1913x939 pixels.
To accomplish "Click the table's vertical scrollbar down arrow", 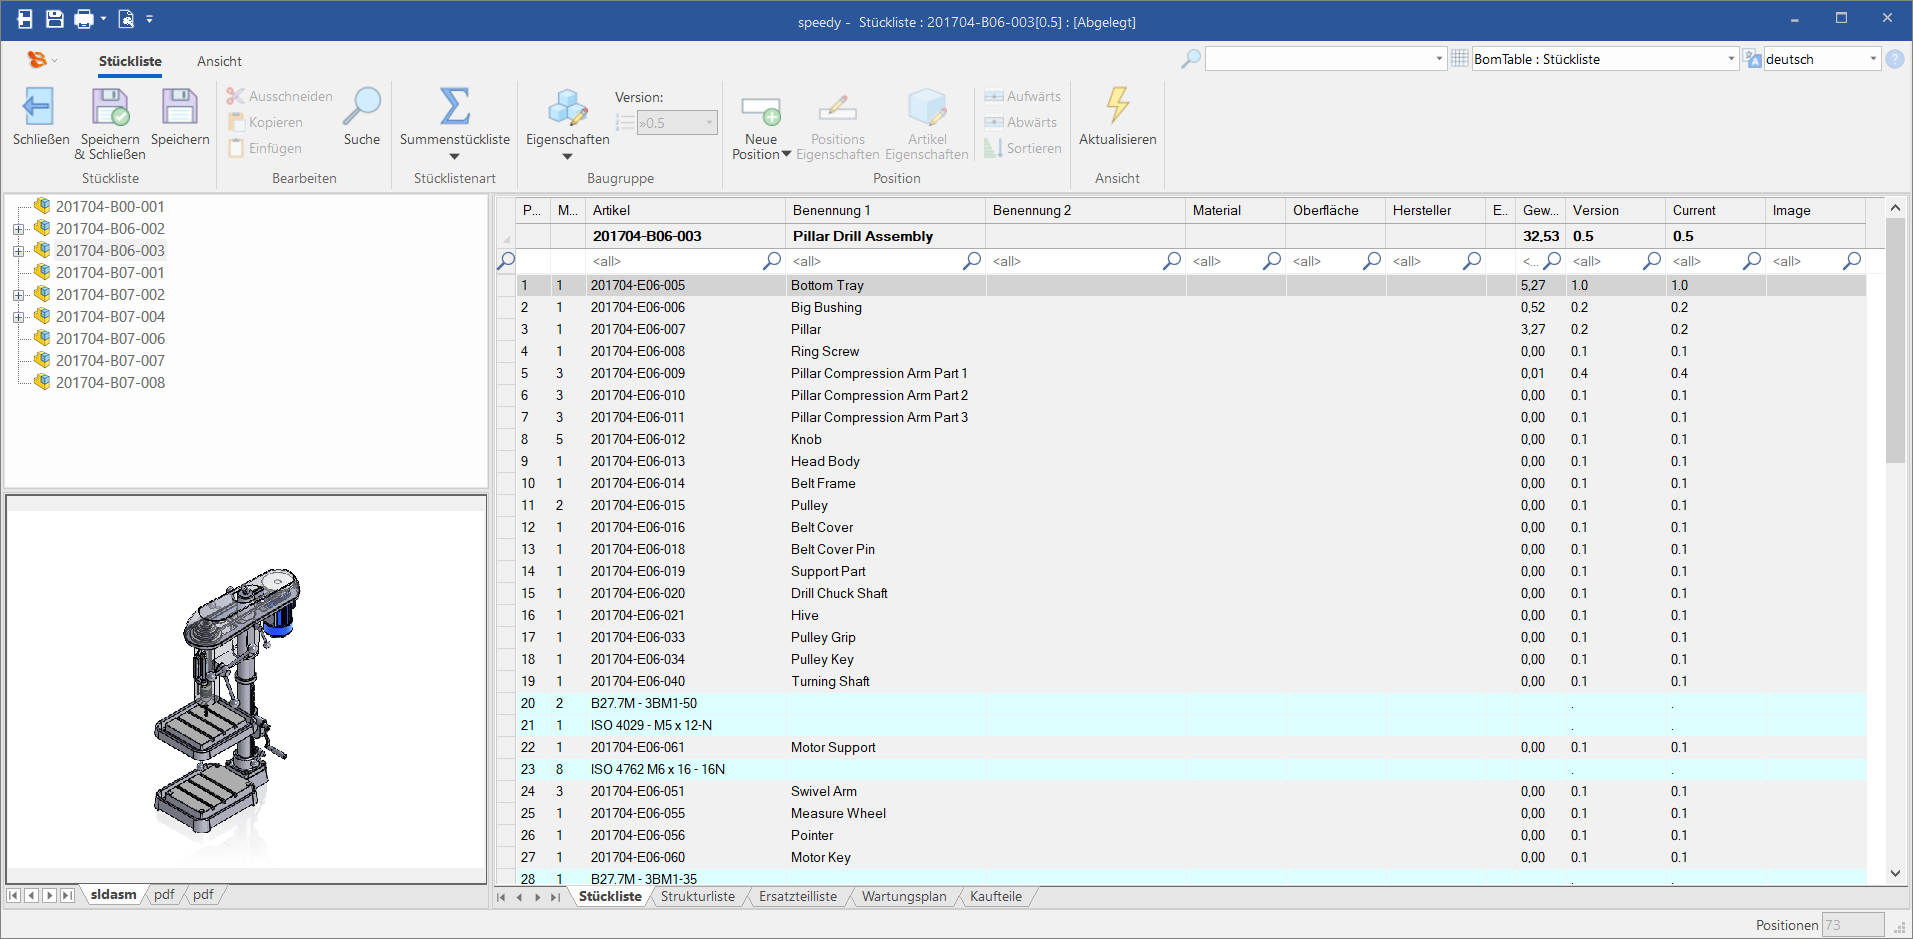I will click(x=1895, y=873).
